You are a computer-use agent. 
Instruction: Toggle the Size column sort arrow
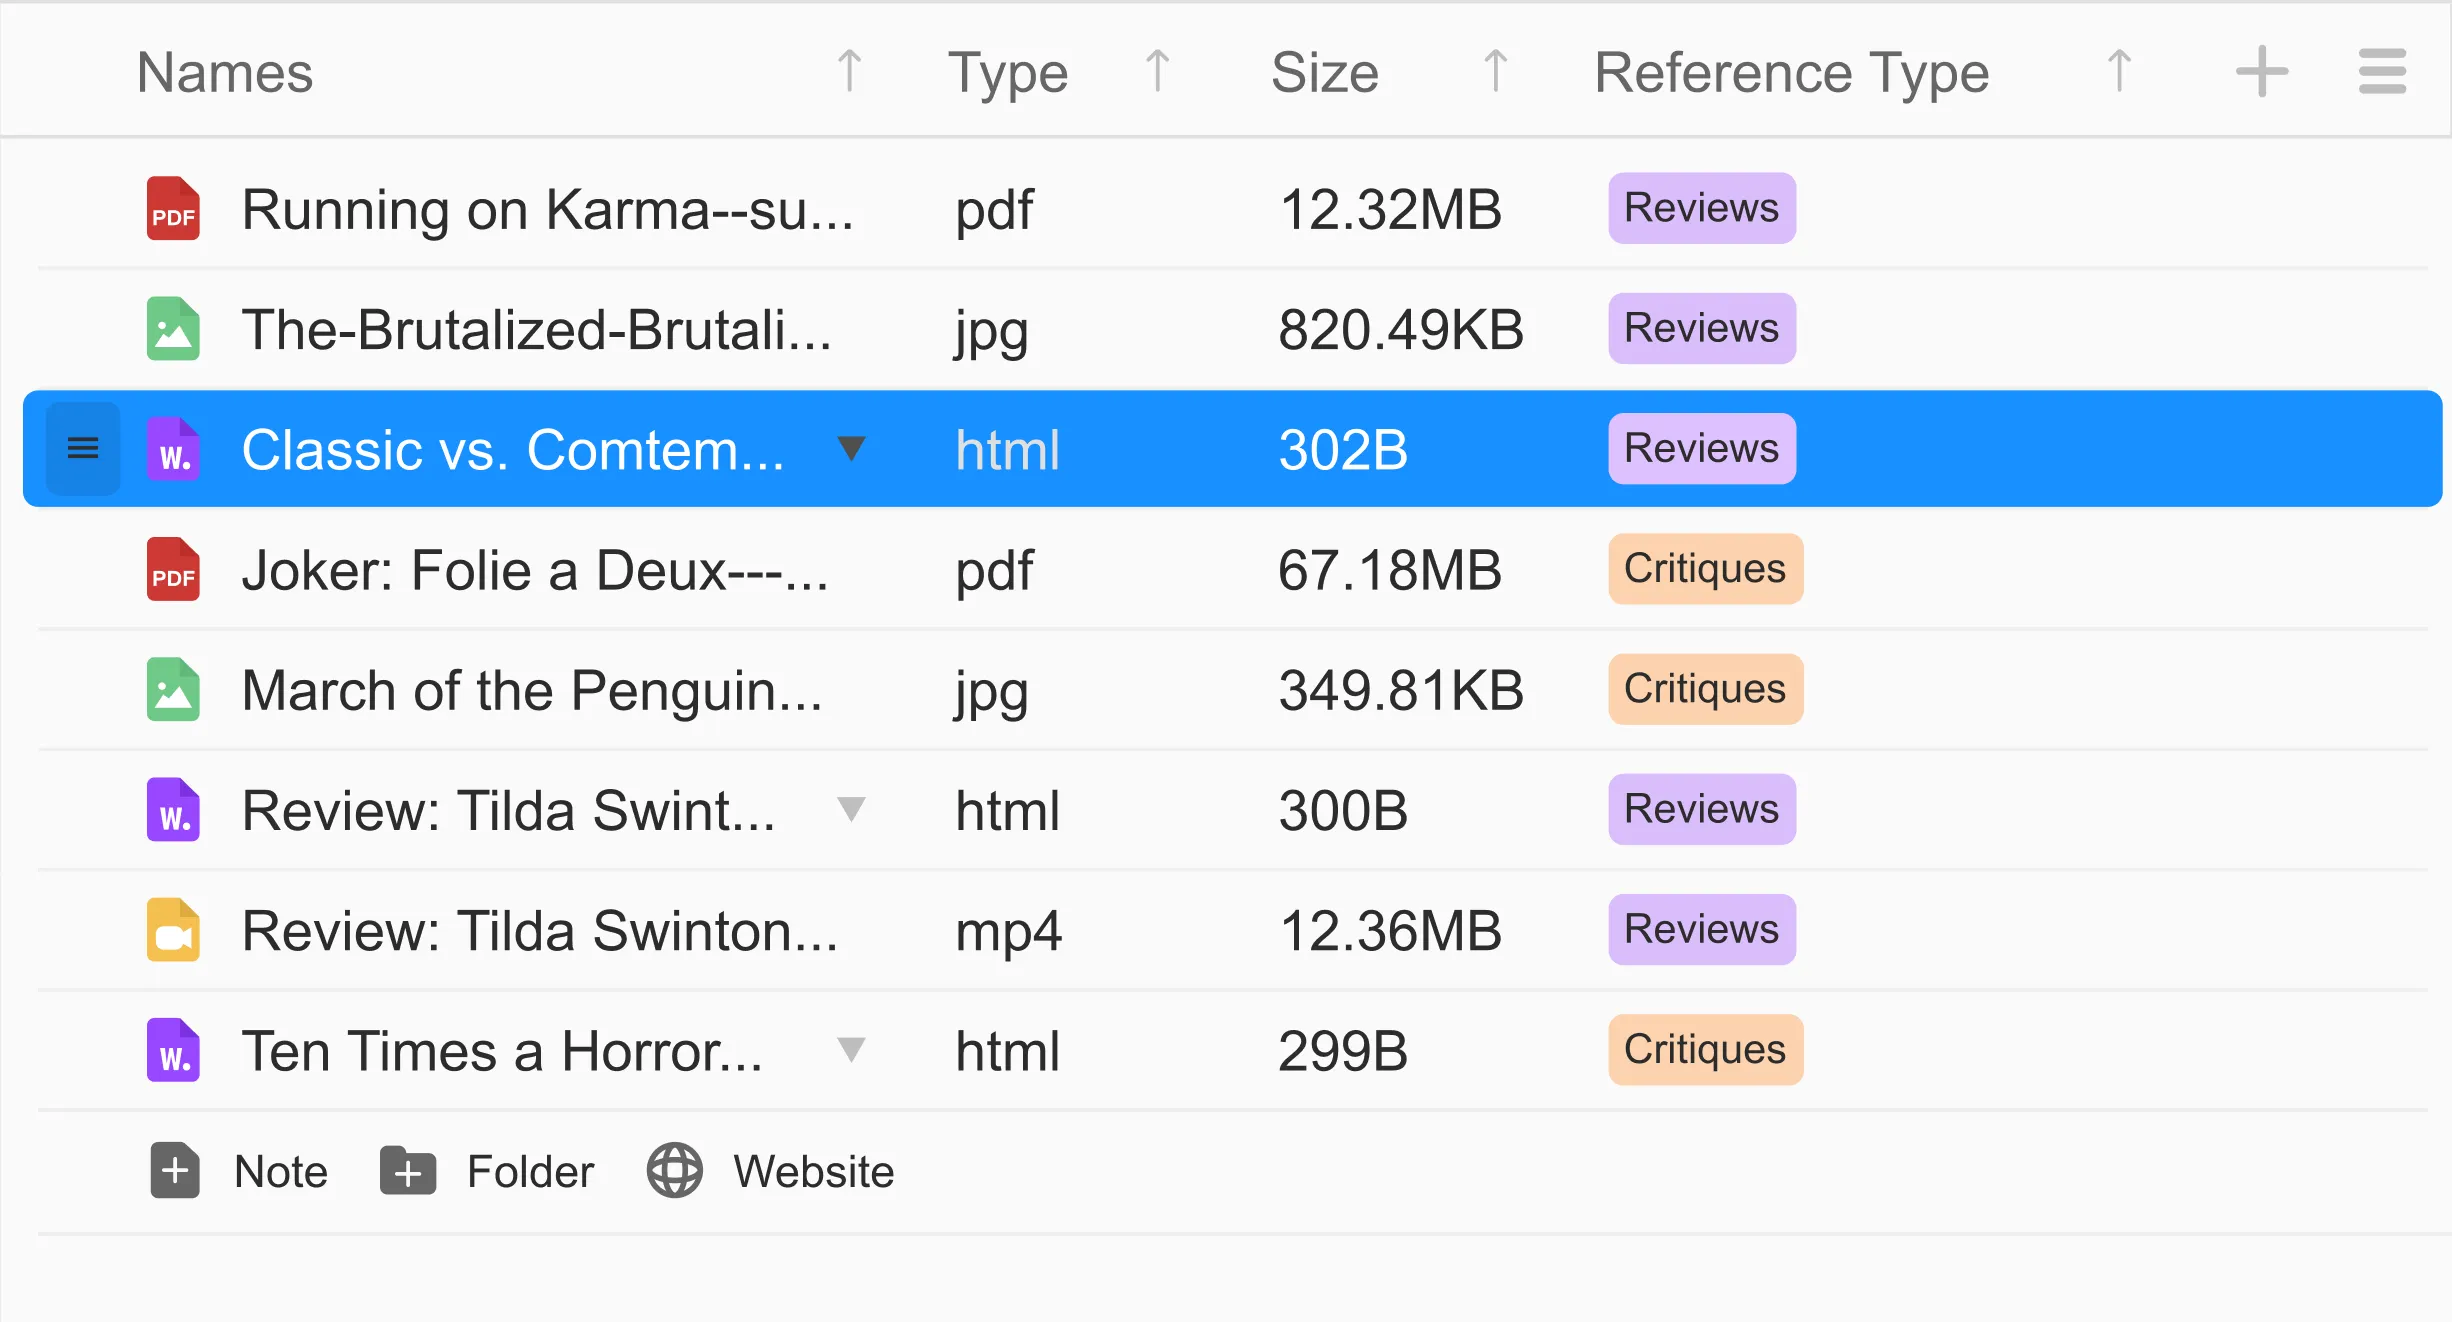[1495, 72]
